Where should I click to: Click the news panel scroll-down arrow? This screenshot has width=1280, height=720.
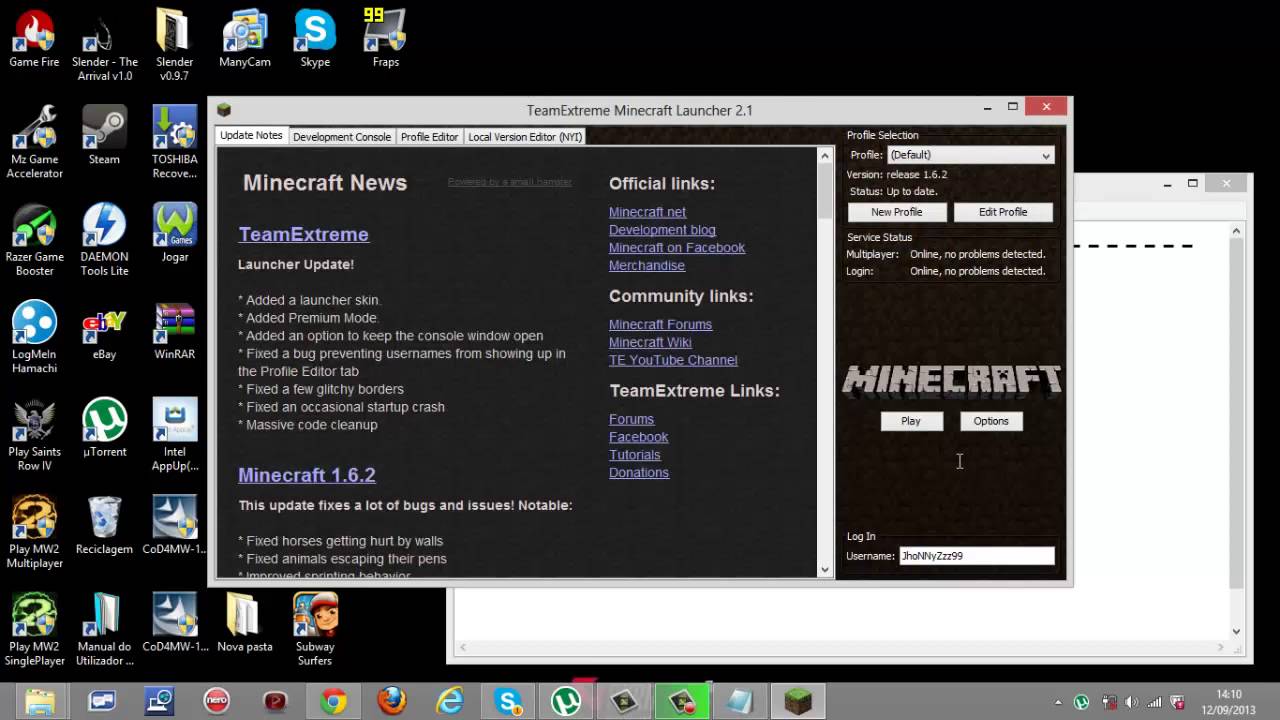(x=825, y=570)
